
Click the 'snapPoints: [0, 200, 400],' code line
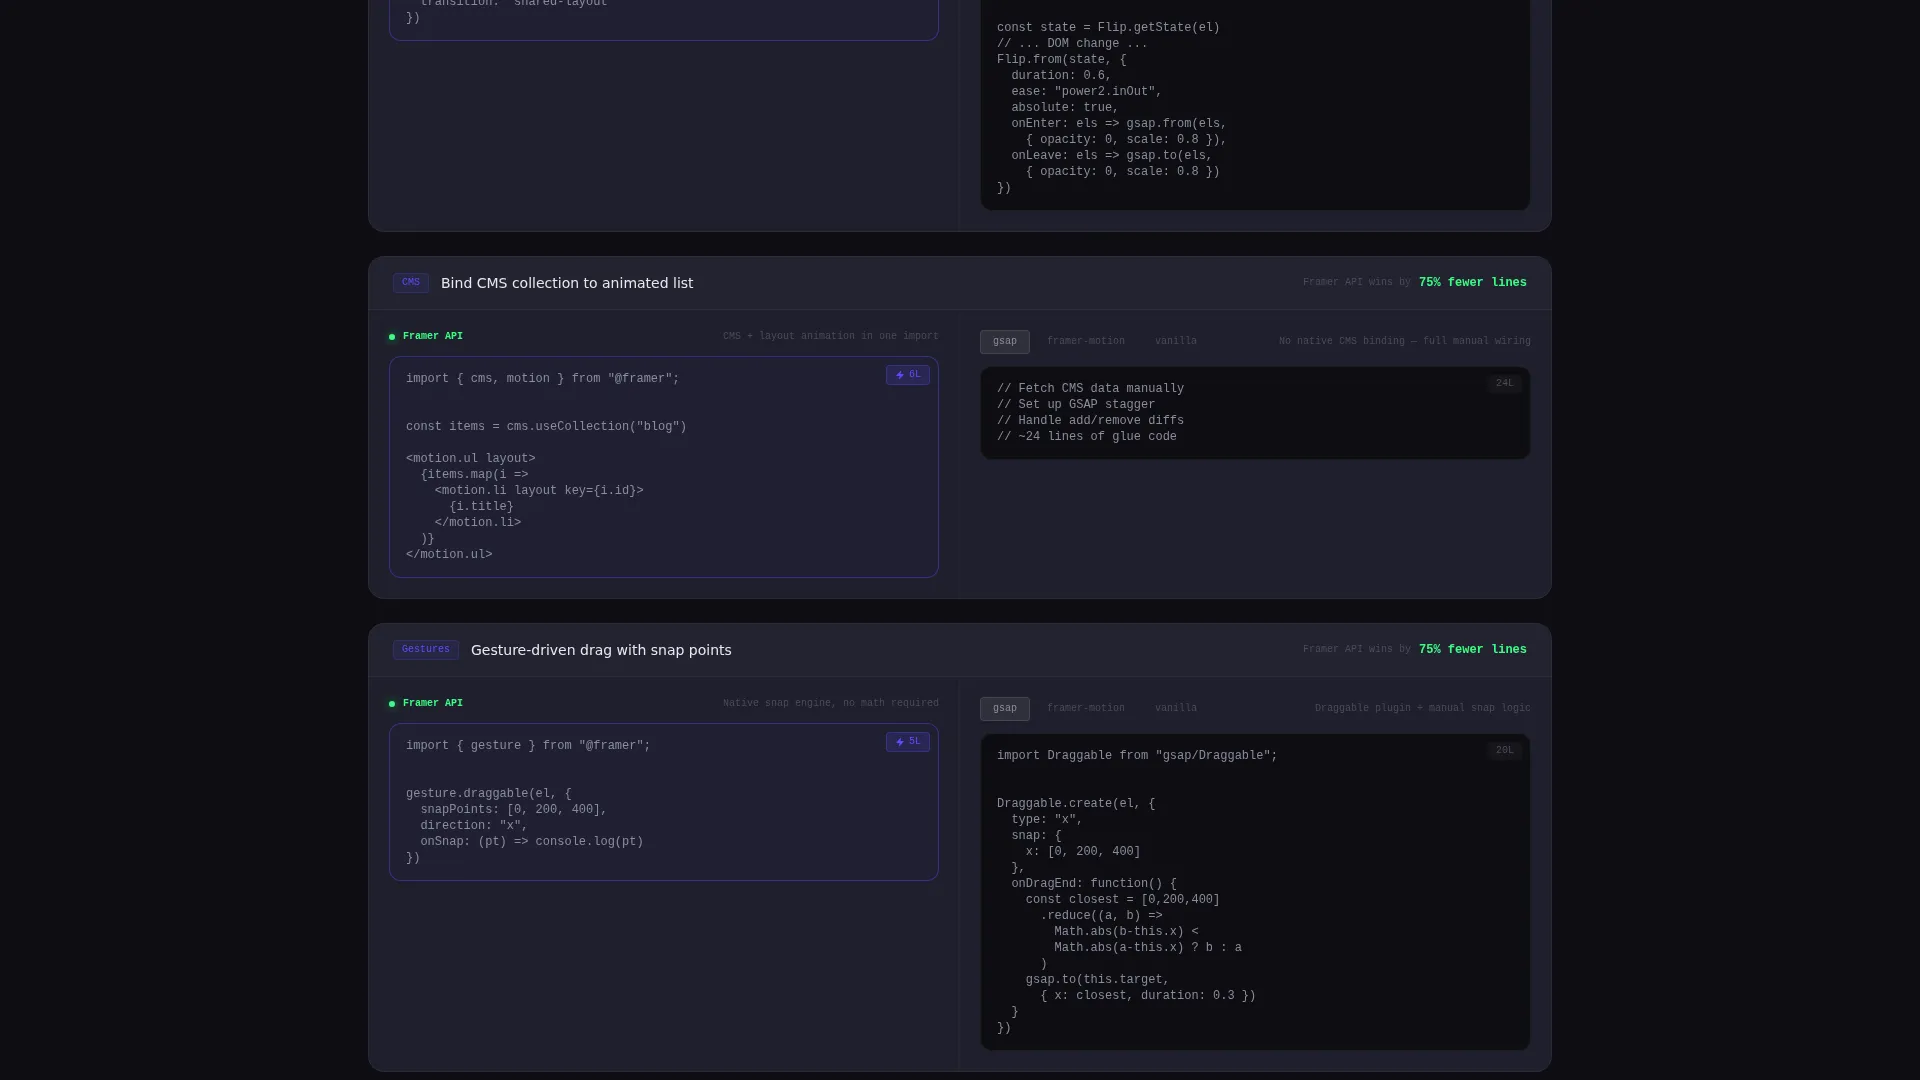(x=513, y=810)
